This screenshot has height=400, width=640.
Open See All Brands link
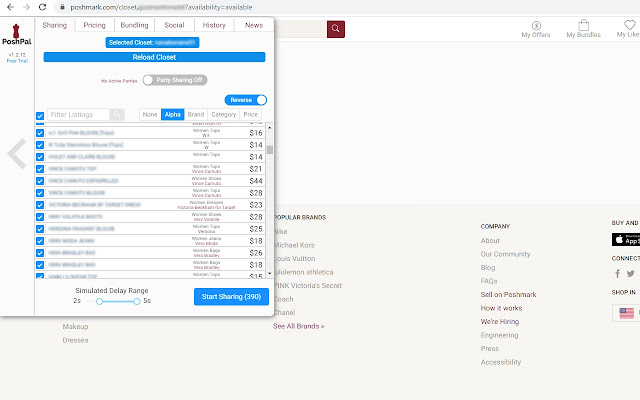point(298,326)
